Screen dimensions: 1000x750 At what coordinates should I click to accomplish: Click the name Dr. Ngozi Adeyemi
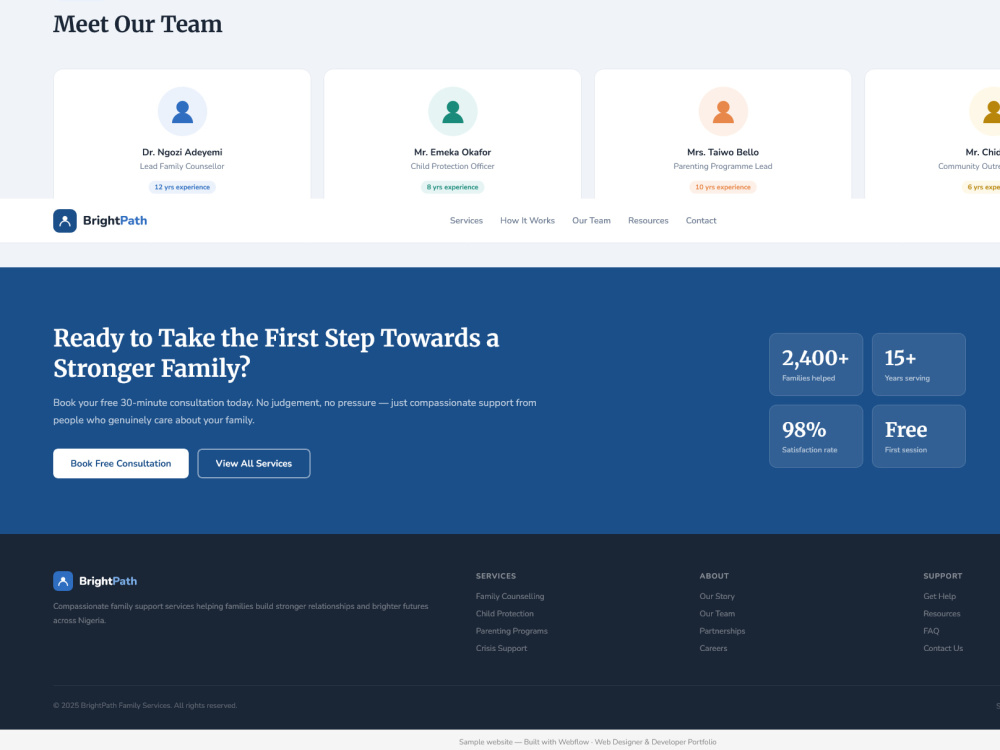pos(182,152)
